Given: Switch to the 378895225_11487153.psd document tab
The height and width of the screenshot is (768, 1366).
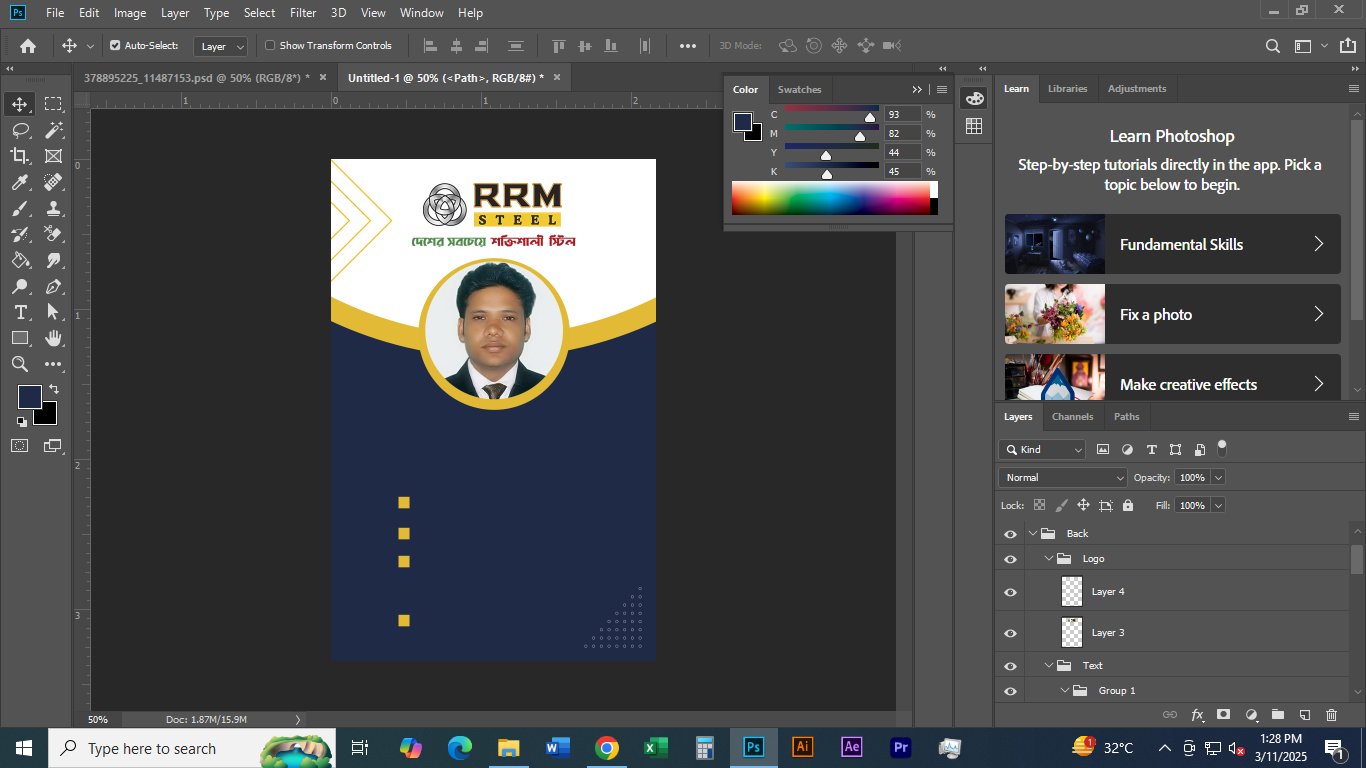Looking at the screenshot, I should coord(197,78).
